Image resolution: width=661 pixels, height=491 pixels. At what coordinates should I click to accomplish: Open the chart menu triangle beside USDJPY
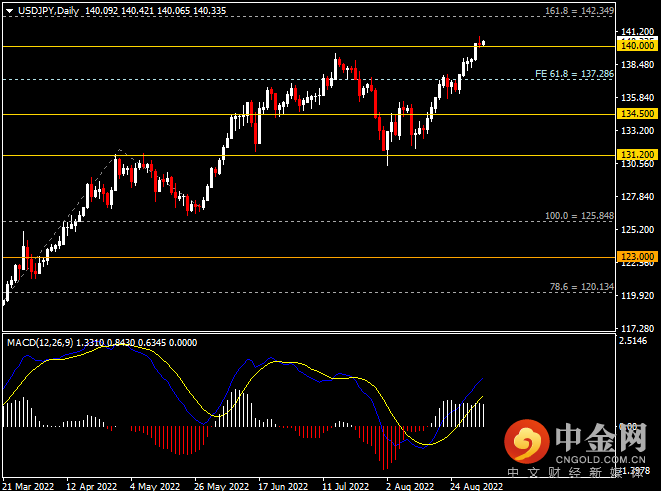tap(9, 11)
